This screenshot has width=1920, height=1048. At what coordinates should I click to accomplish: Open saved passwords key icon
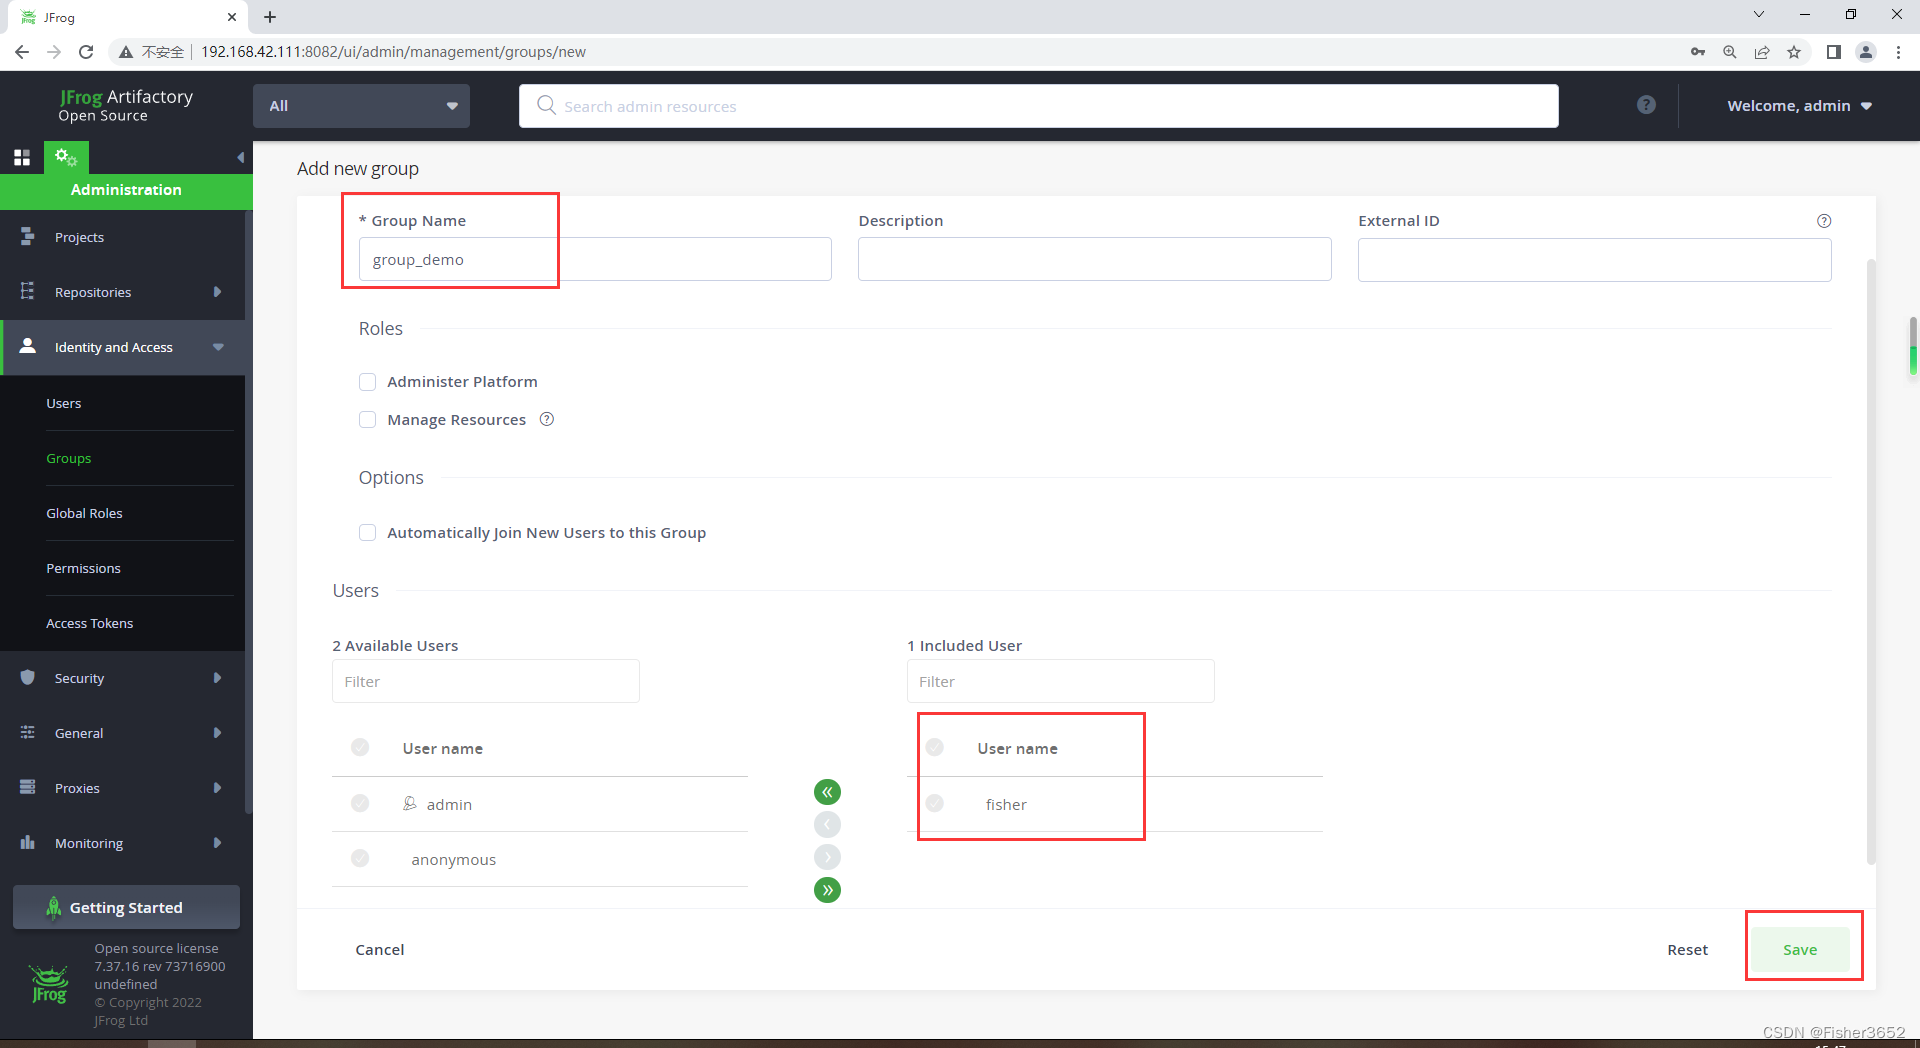tap(1697, 52)
